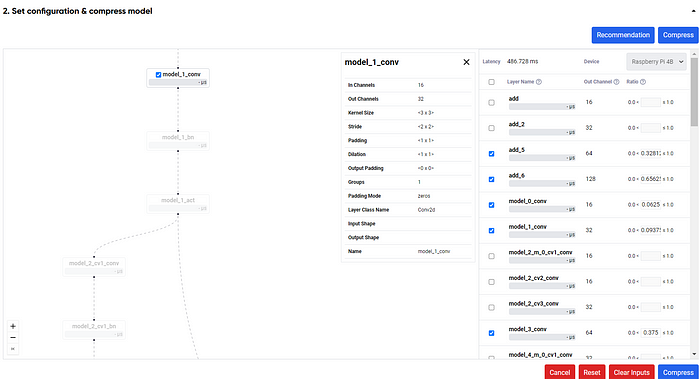Click the ratio input for add layer
Viewport: 700px width, 379px height.
[650, 102]
